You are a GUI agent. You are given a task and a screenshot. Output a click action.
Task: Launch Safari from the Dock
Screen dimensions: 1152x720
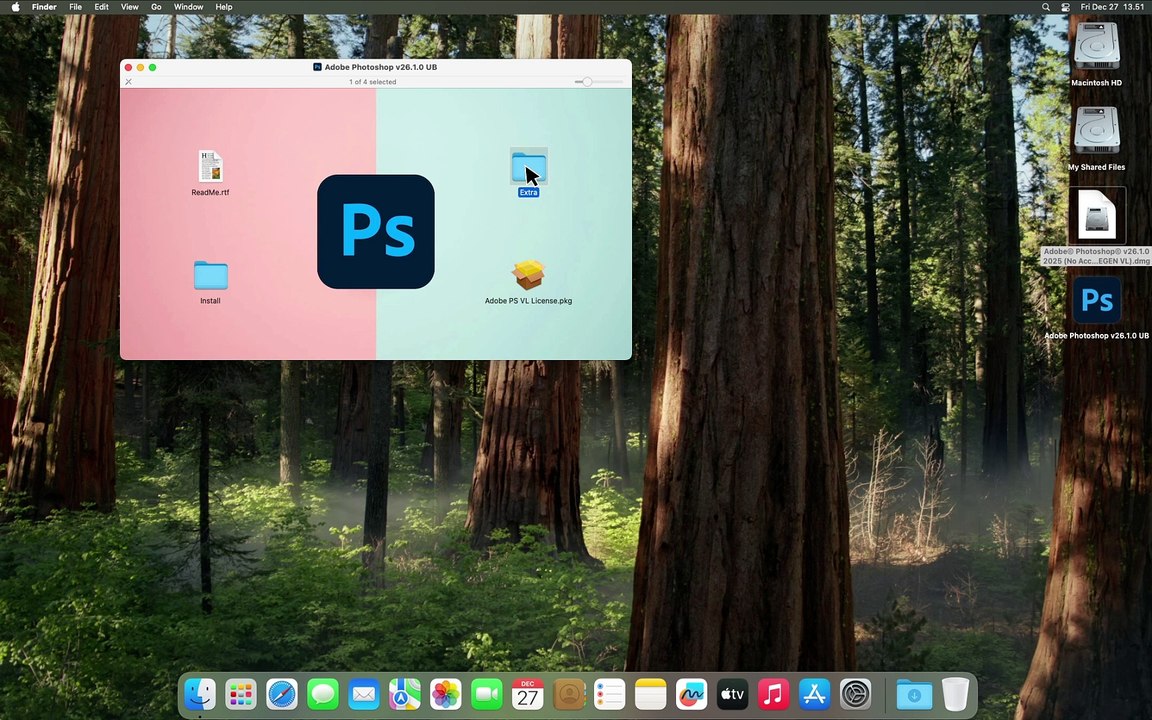pyautogui.click(x=282, y=694)
